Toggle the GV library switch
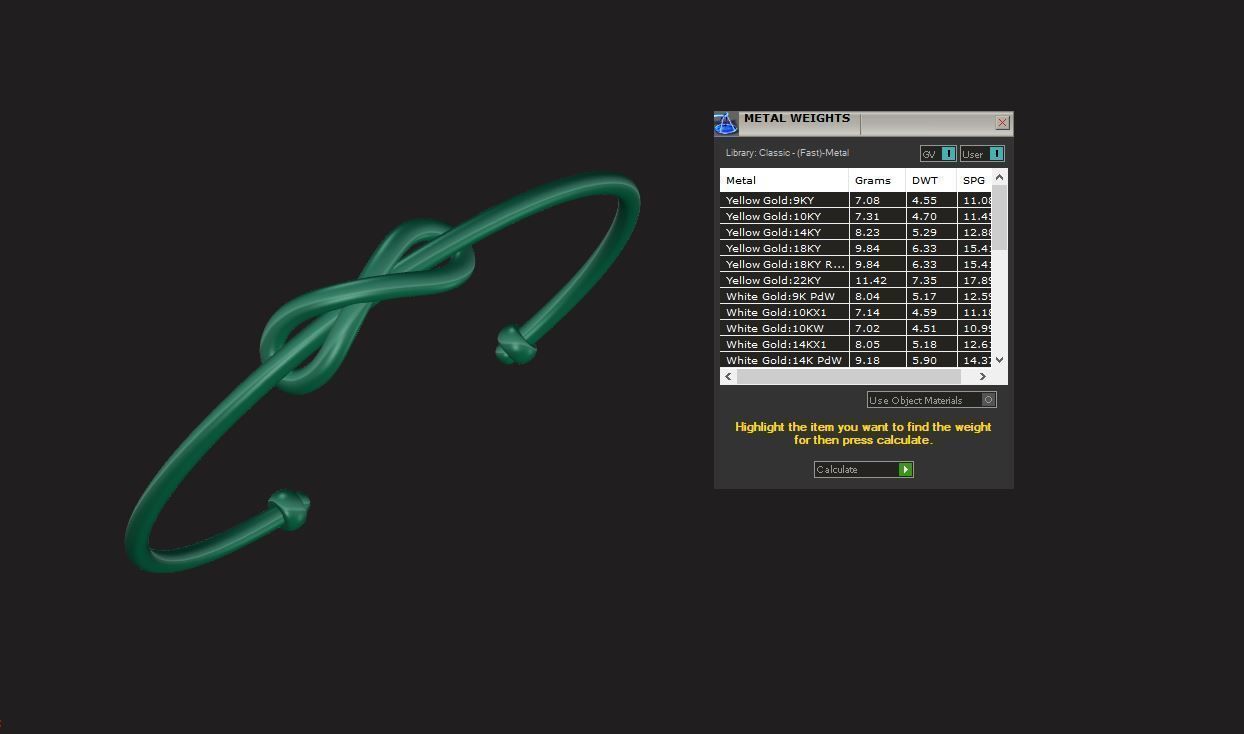Image resolution: width=1244 pixels, height=734 pixels. [938, 154]
